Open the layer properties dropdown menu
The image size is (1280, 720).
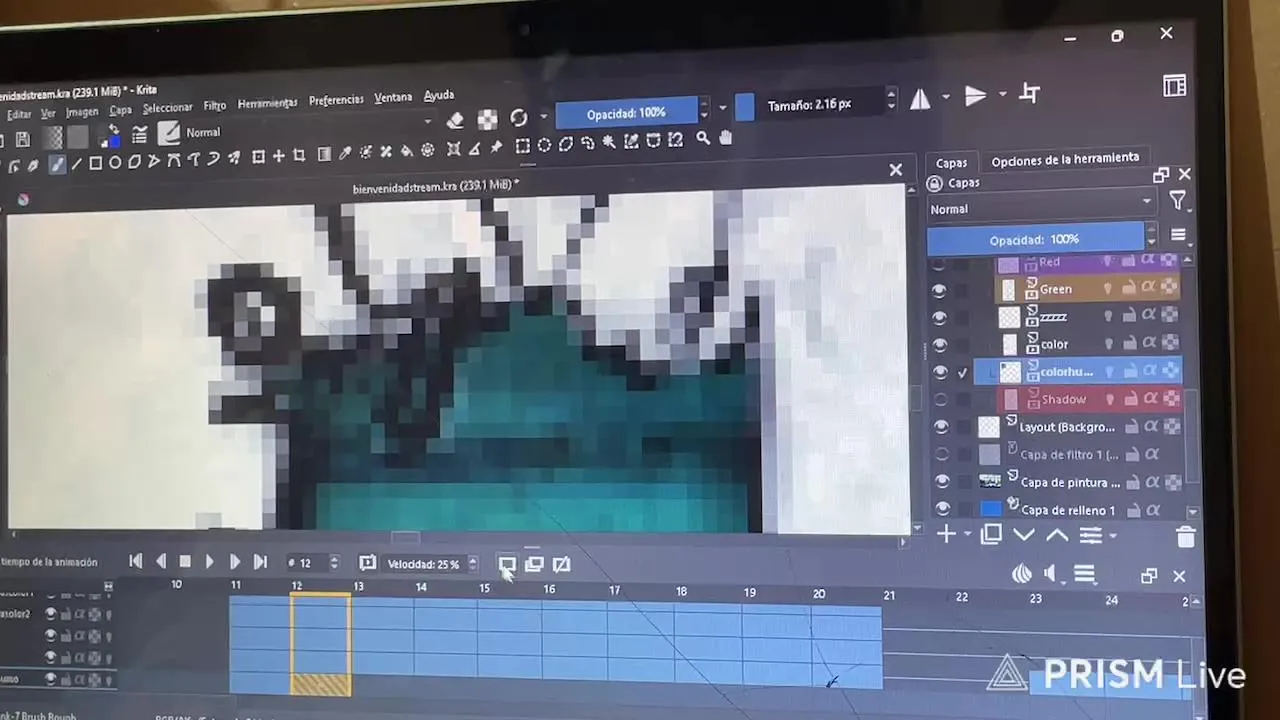1095,536
